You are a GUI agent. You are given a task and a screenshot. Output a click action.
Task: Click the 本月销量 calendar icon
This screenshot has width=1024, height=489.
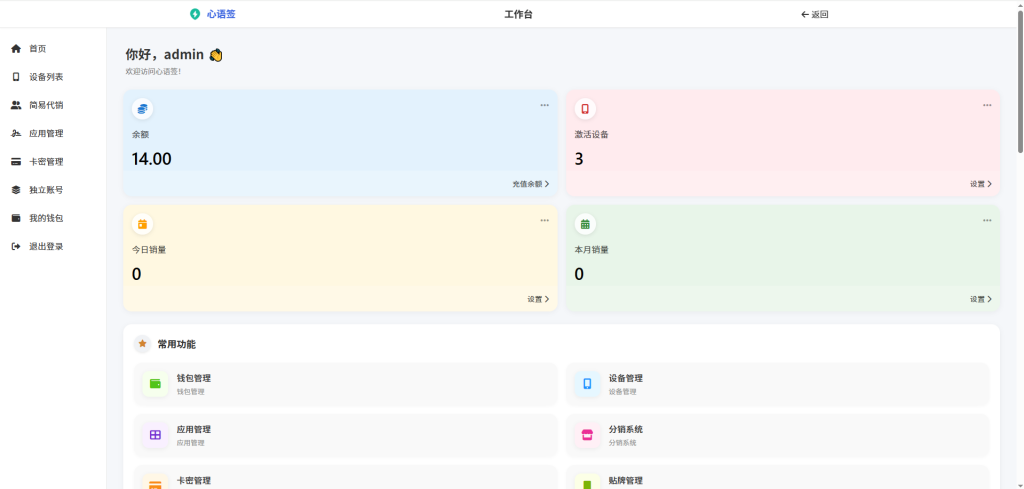pos(585,224)
